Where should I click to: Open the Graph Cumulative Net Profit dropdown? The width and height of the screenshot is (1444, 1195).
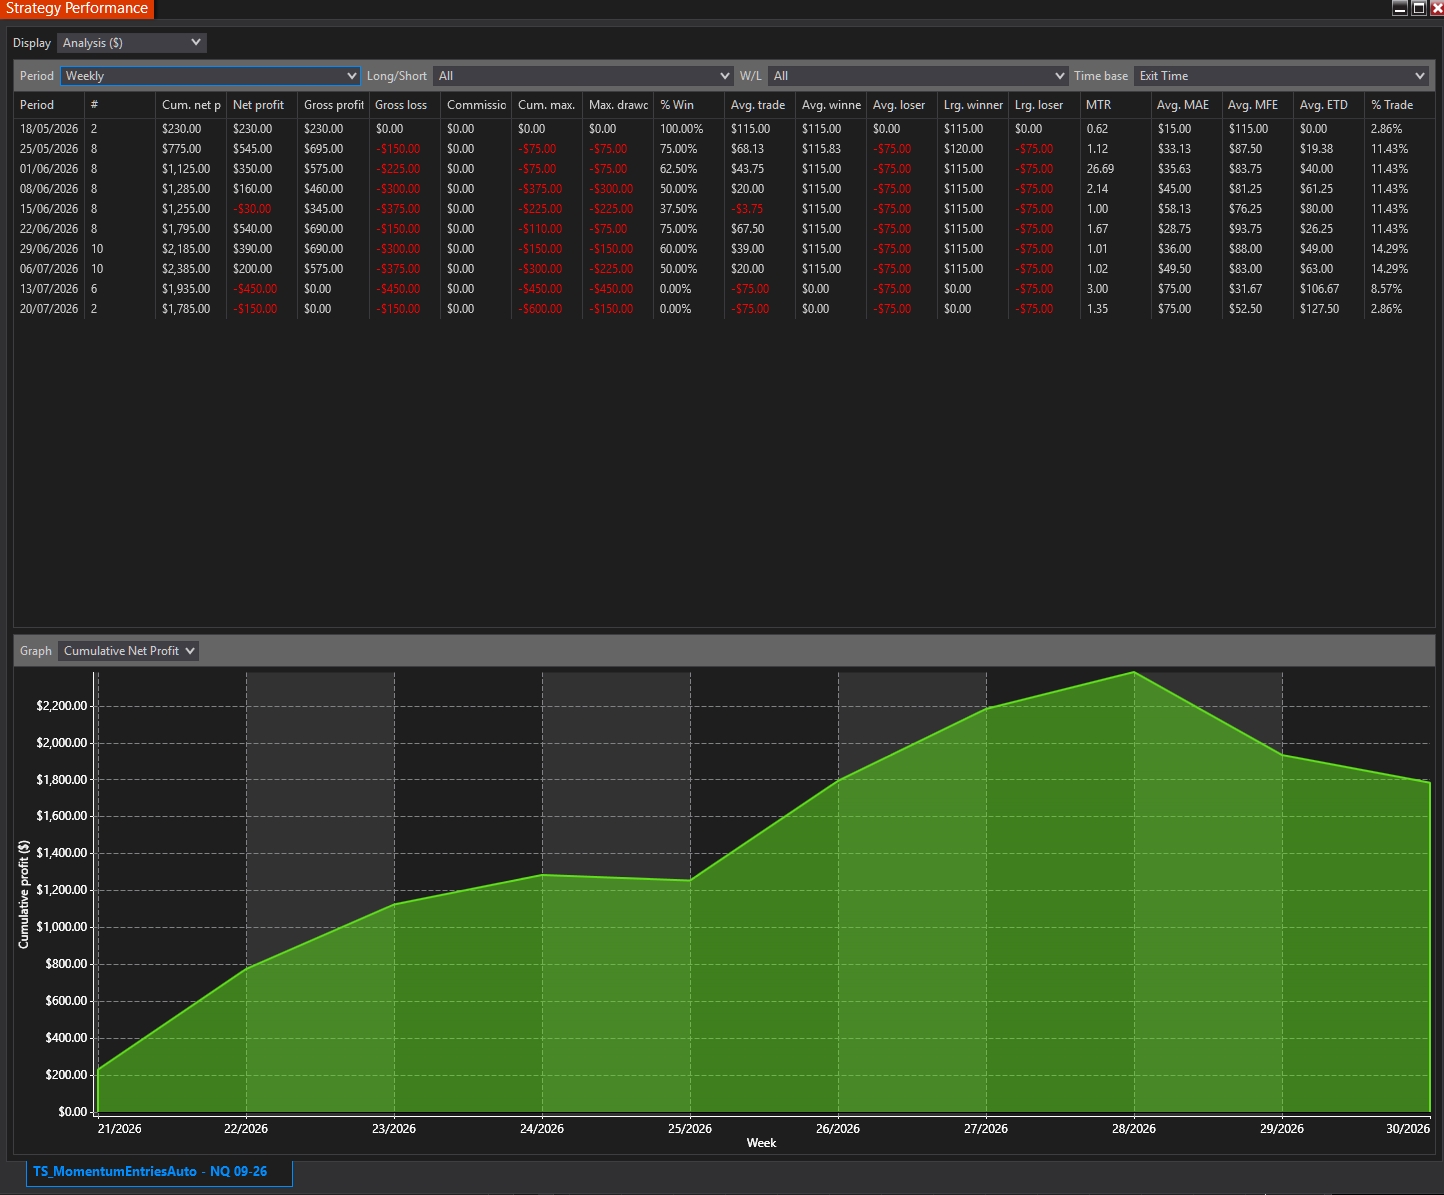[x=129, y=651]
